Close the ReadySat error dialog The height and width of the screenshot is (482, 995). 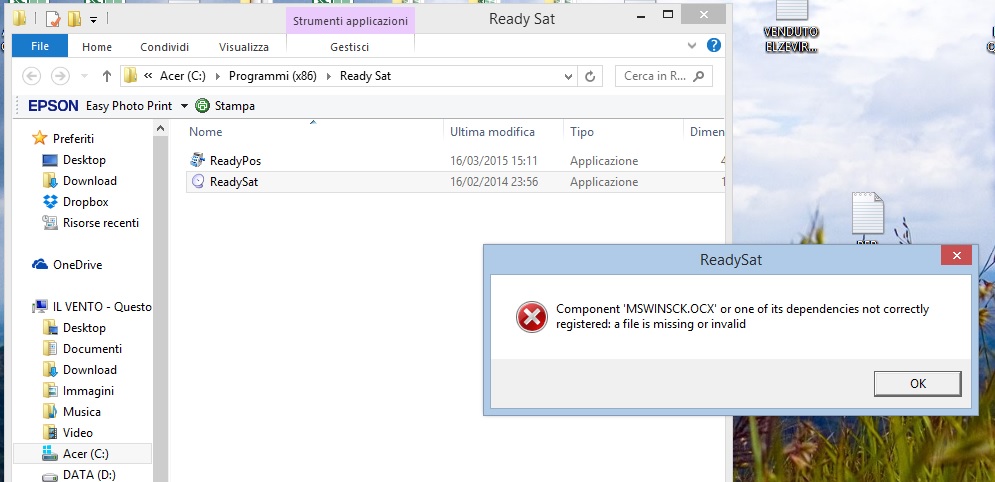956,256
